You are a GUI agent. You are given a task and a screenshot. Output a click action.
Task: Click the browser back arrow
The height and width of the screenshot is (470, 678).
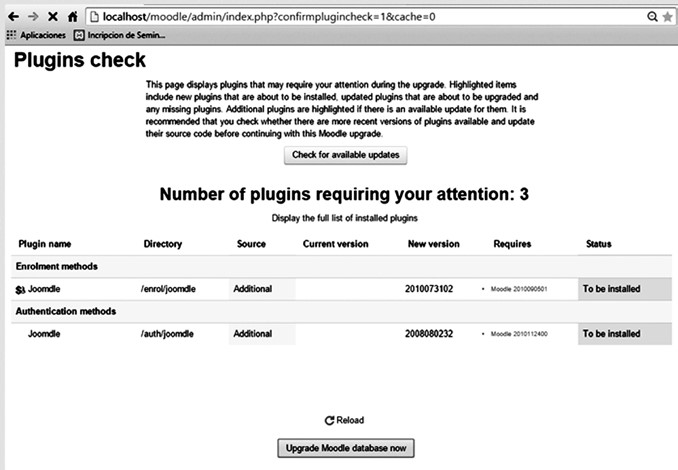click(13, 16)
